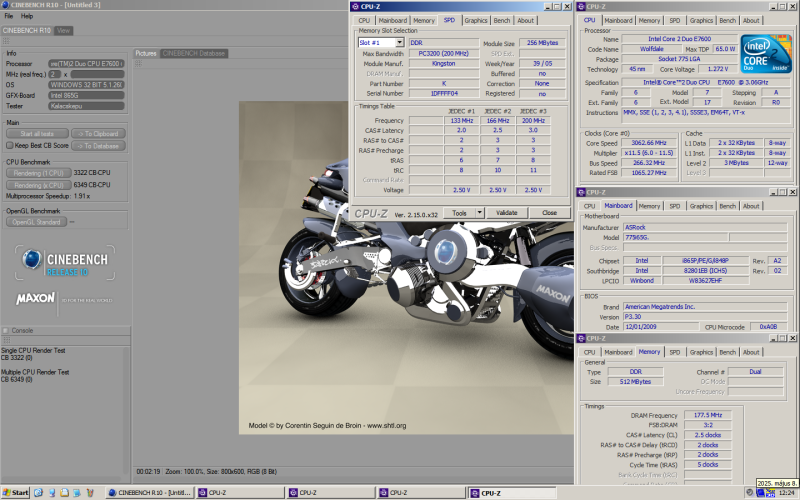Expand the Tools dropdown arrow
Image resolution: width=800 pixels, height=500 pixels.
click(x=480, y=213)
